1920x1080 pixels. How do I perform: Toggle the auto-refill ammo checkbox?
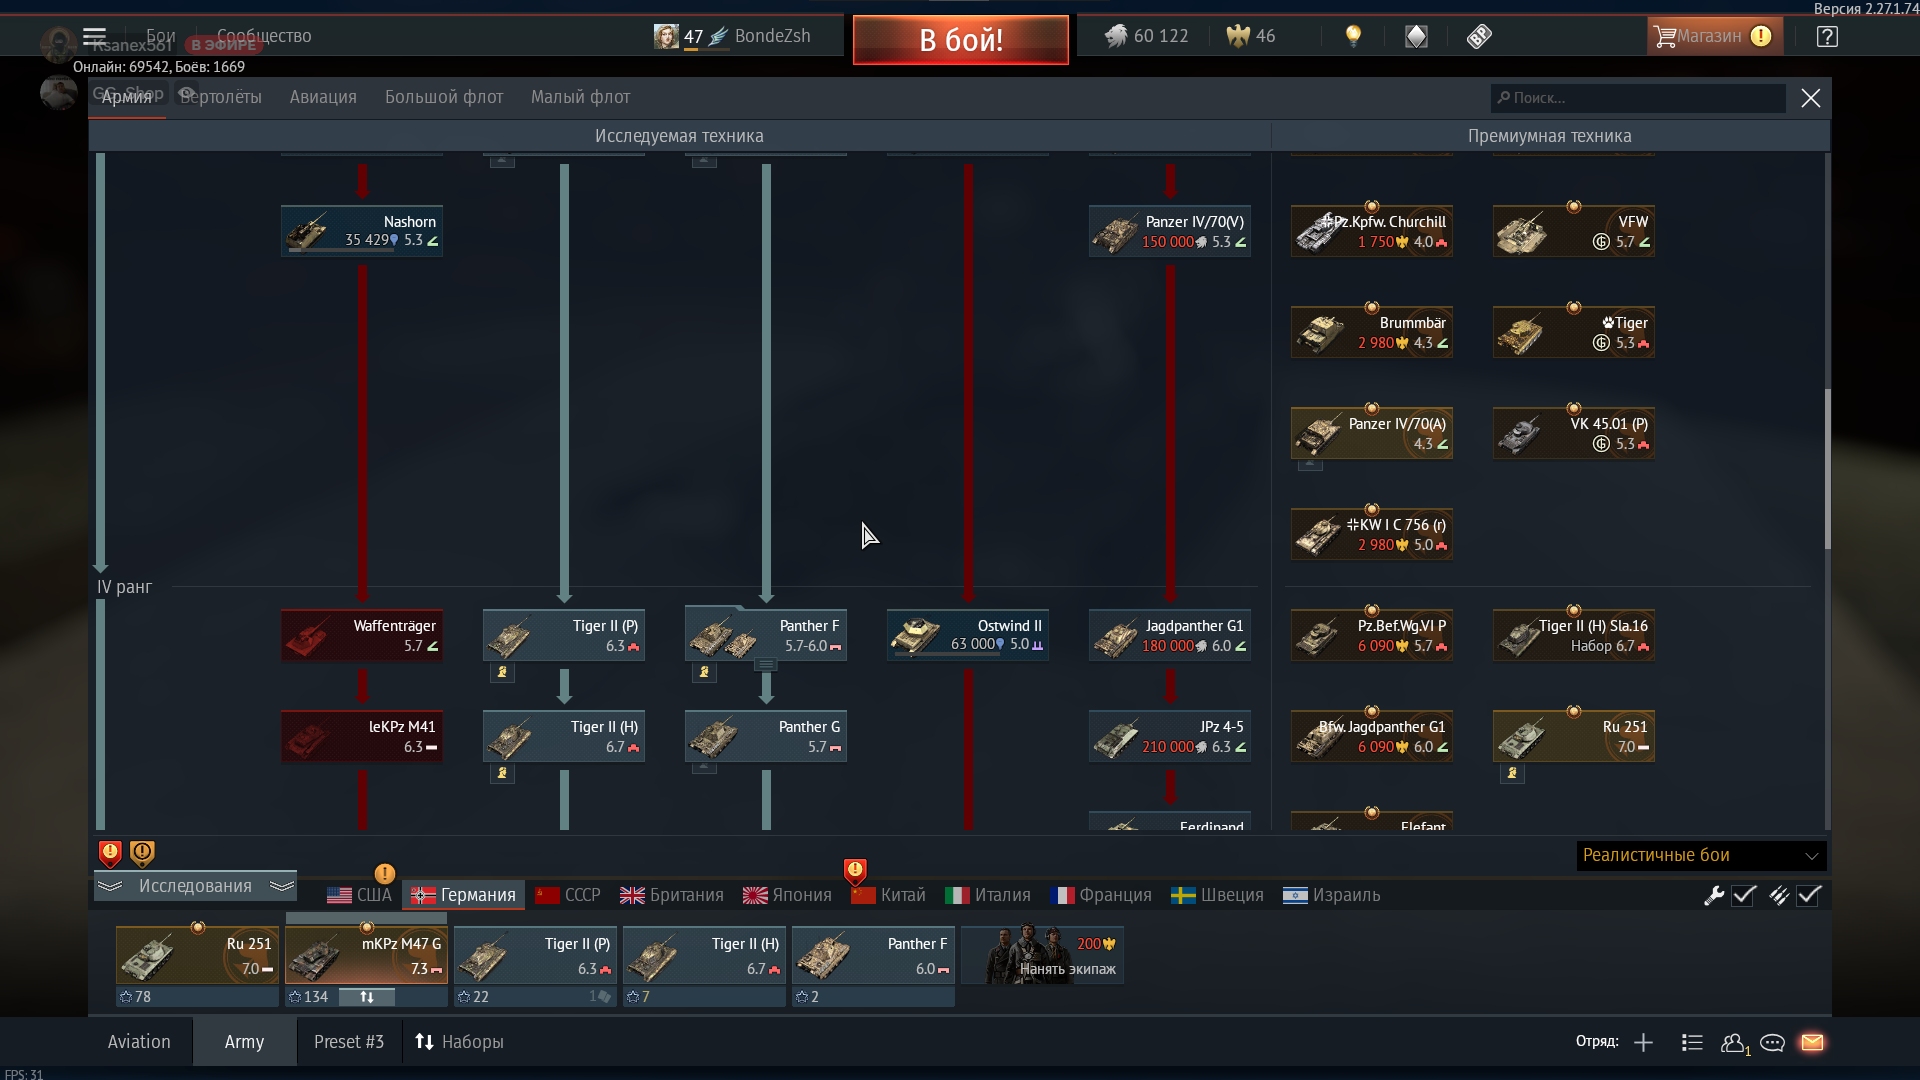click(1808, 896)
